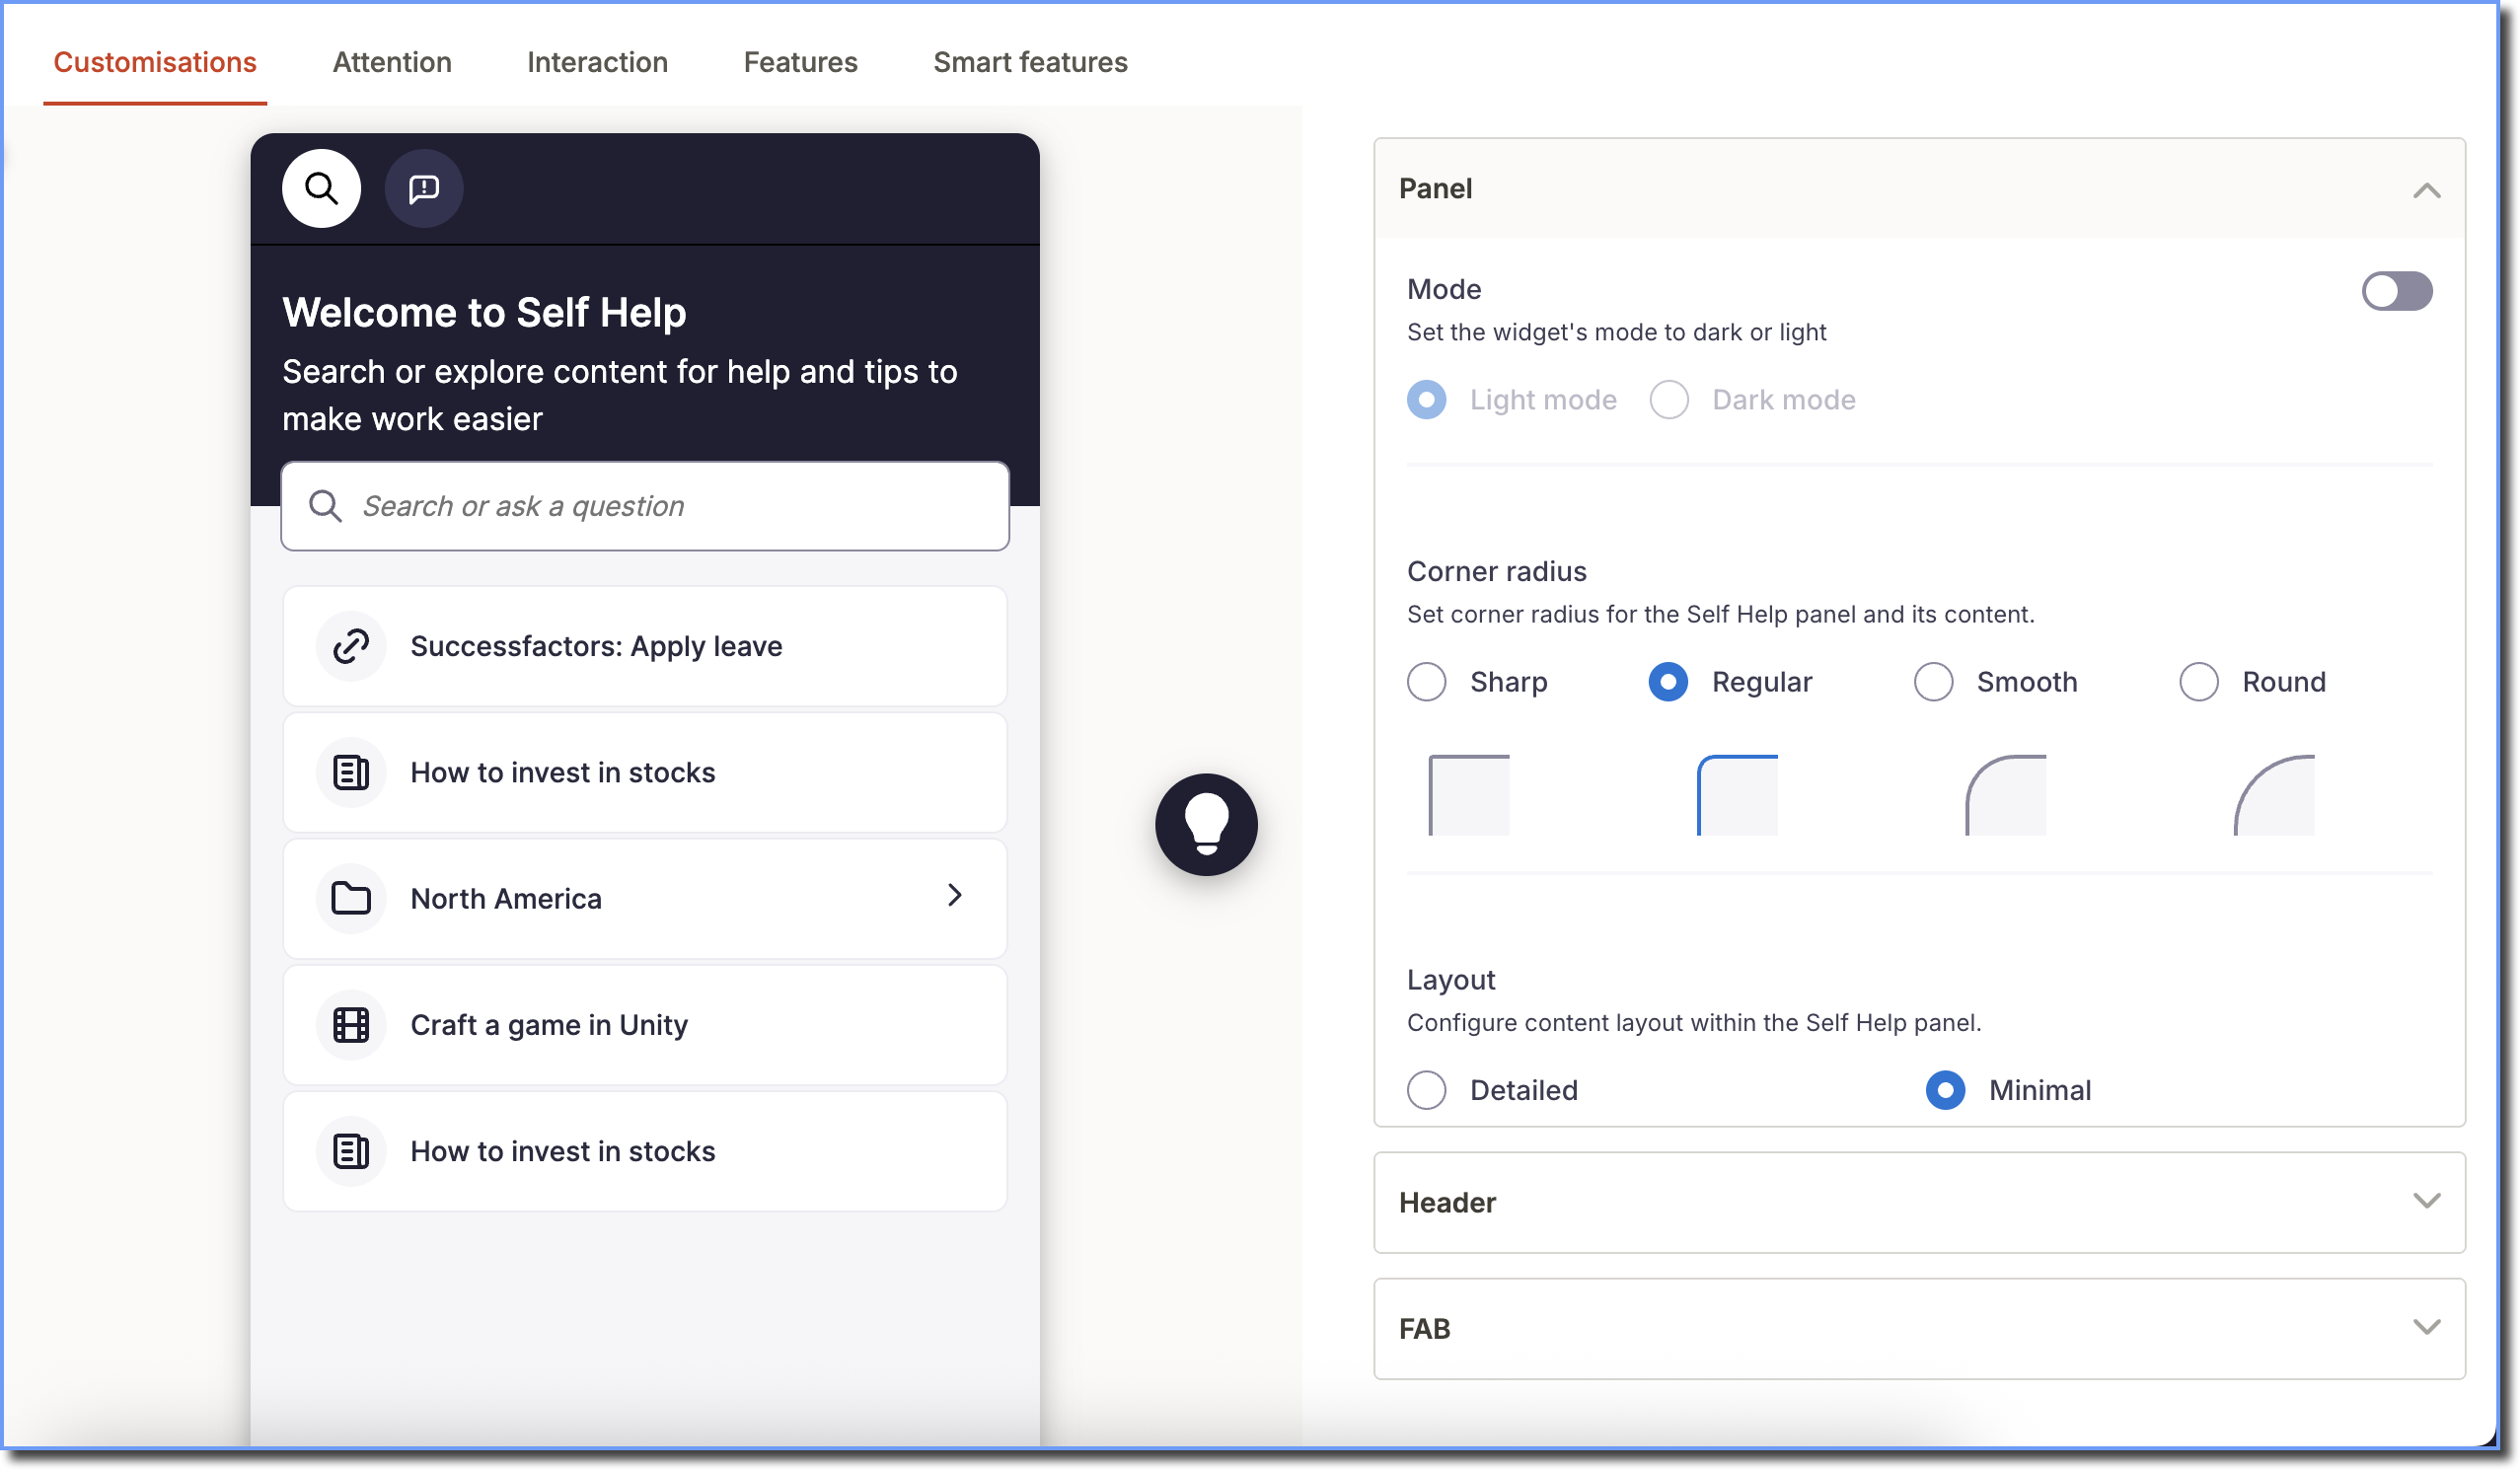
Task: Go to the Features tab
Action: pos(801,62)
